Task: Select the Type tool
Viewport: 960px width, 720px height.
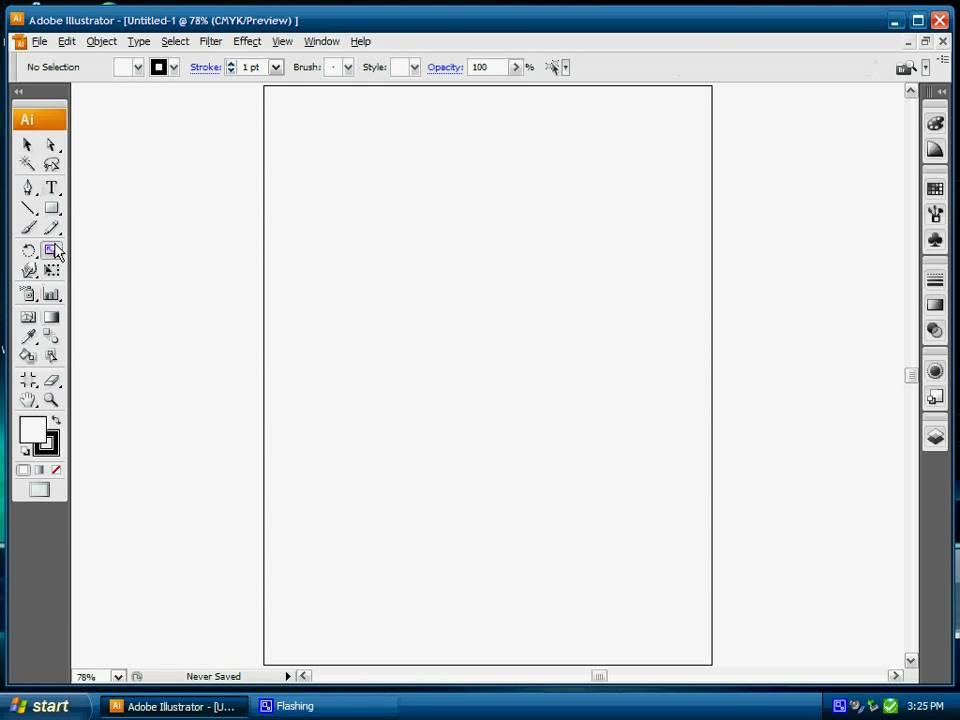Action: [x=51, y=187]
